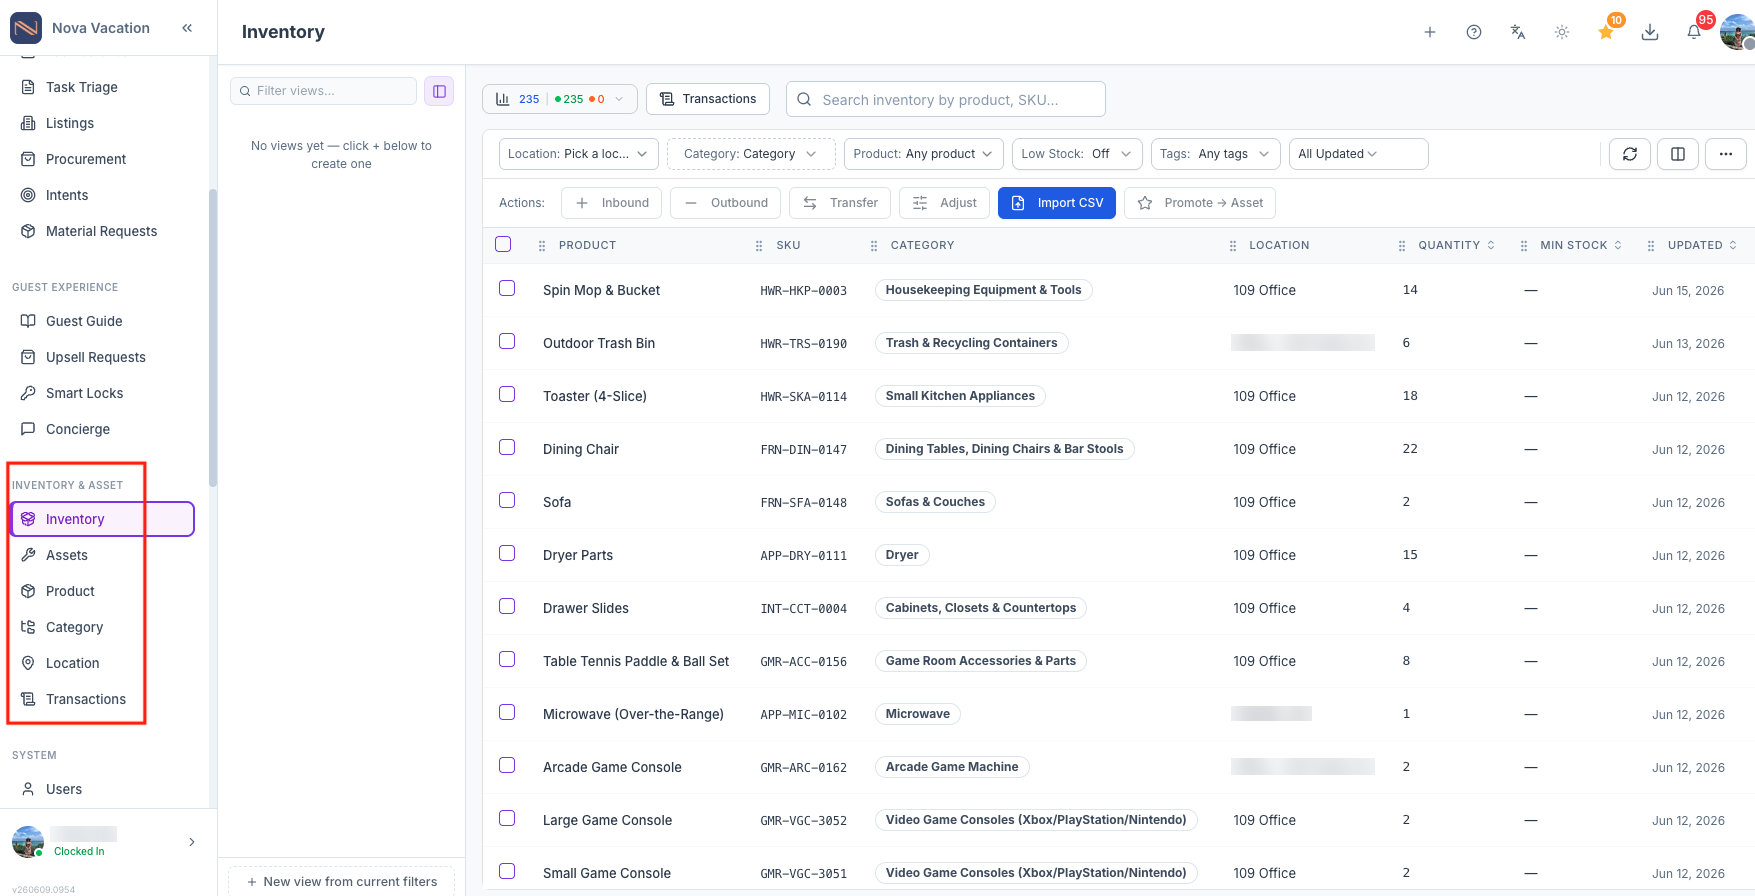The width and height of the screenshot is (1755, 896).
Task: Check the Dryer Parts row
Action: tap(507, 553)
